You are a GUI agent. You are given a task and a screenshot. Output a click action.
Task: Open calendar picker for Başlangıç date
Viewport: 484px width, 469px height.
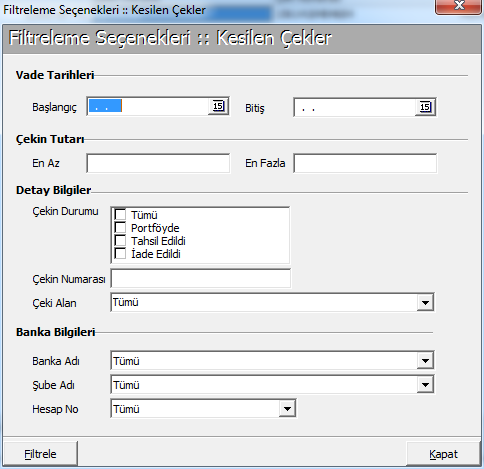click(x=218, y=106)
